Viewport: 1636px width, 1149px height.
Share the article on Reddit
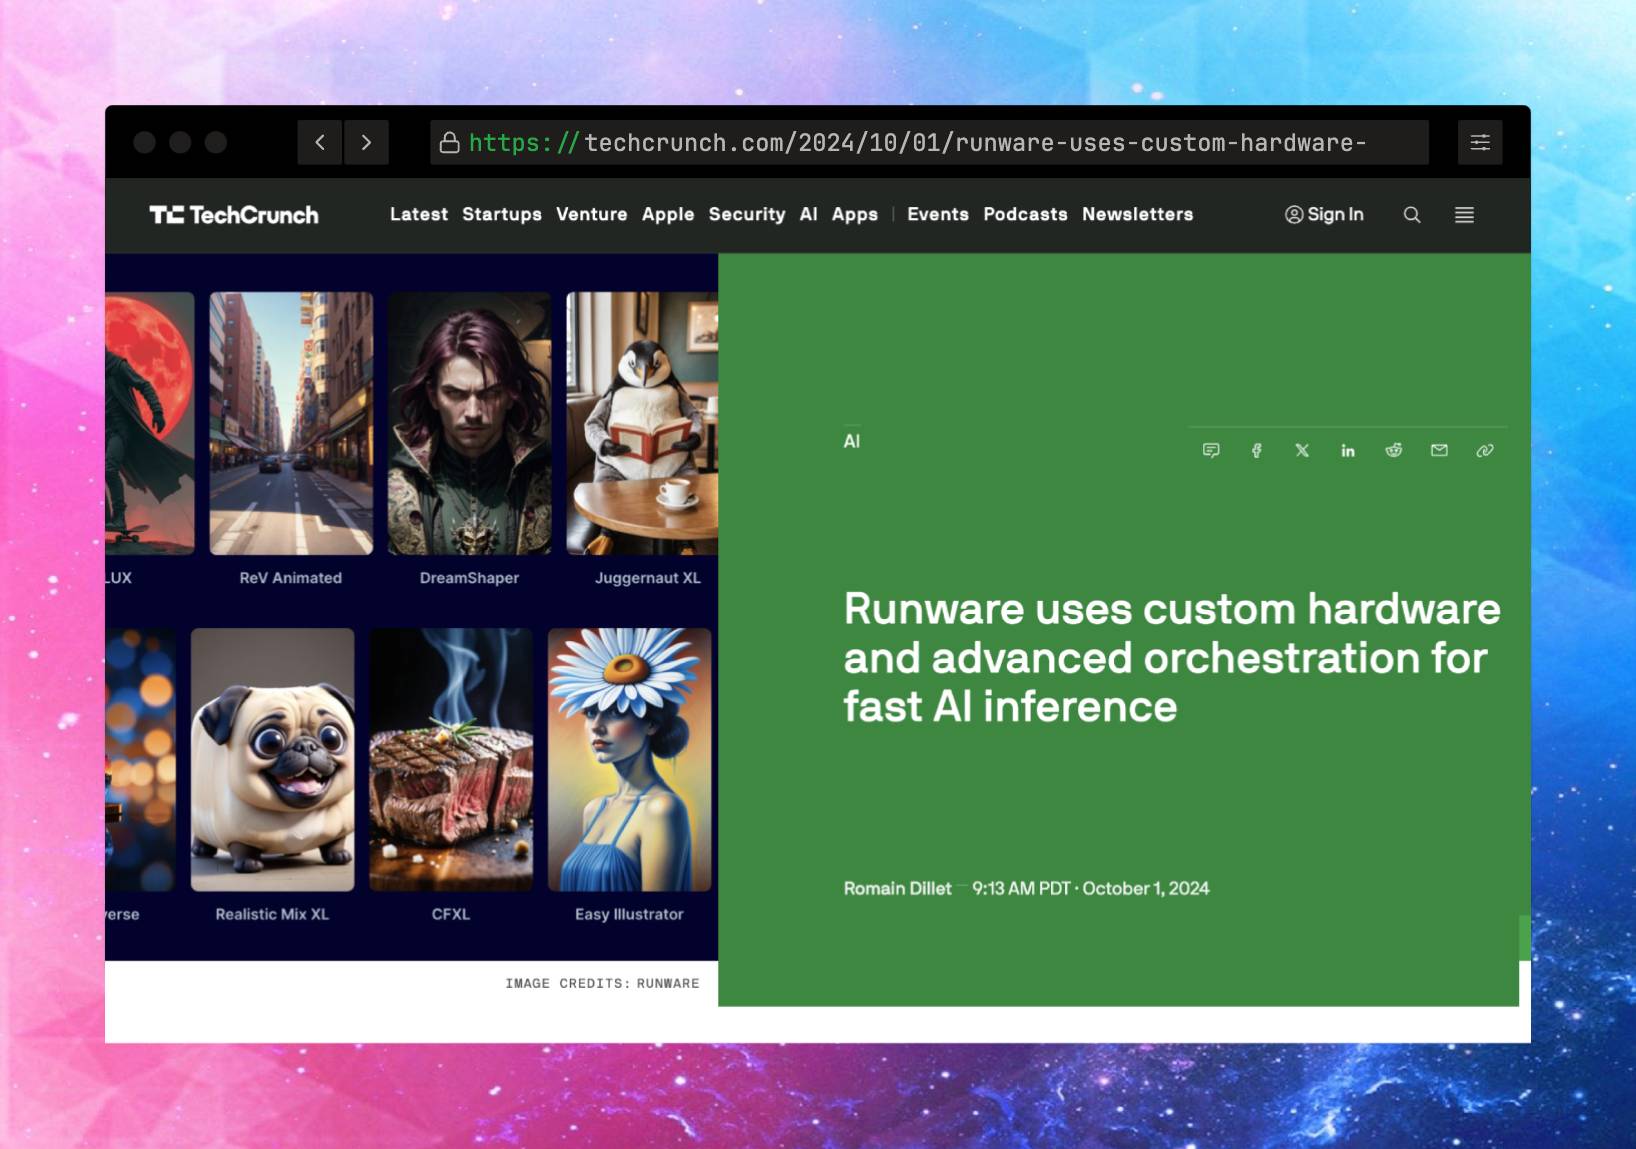click(x=1393, y=450)
